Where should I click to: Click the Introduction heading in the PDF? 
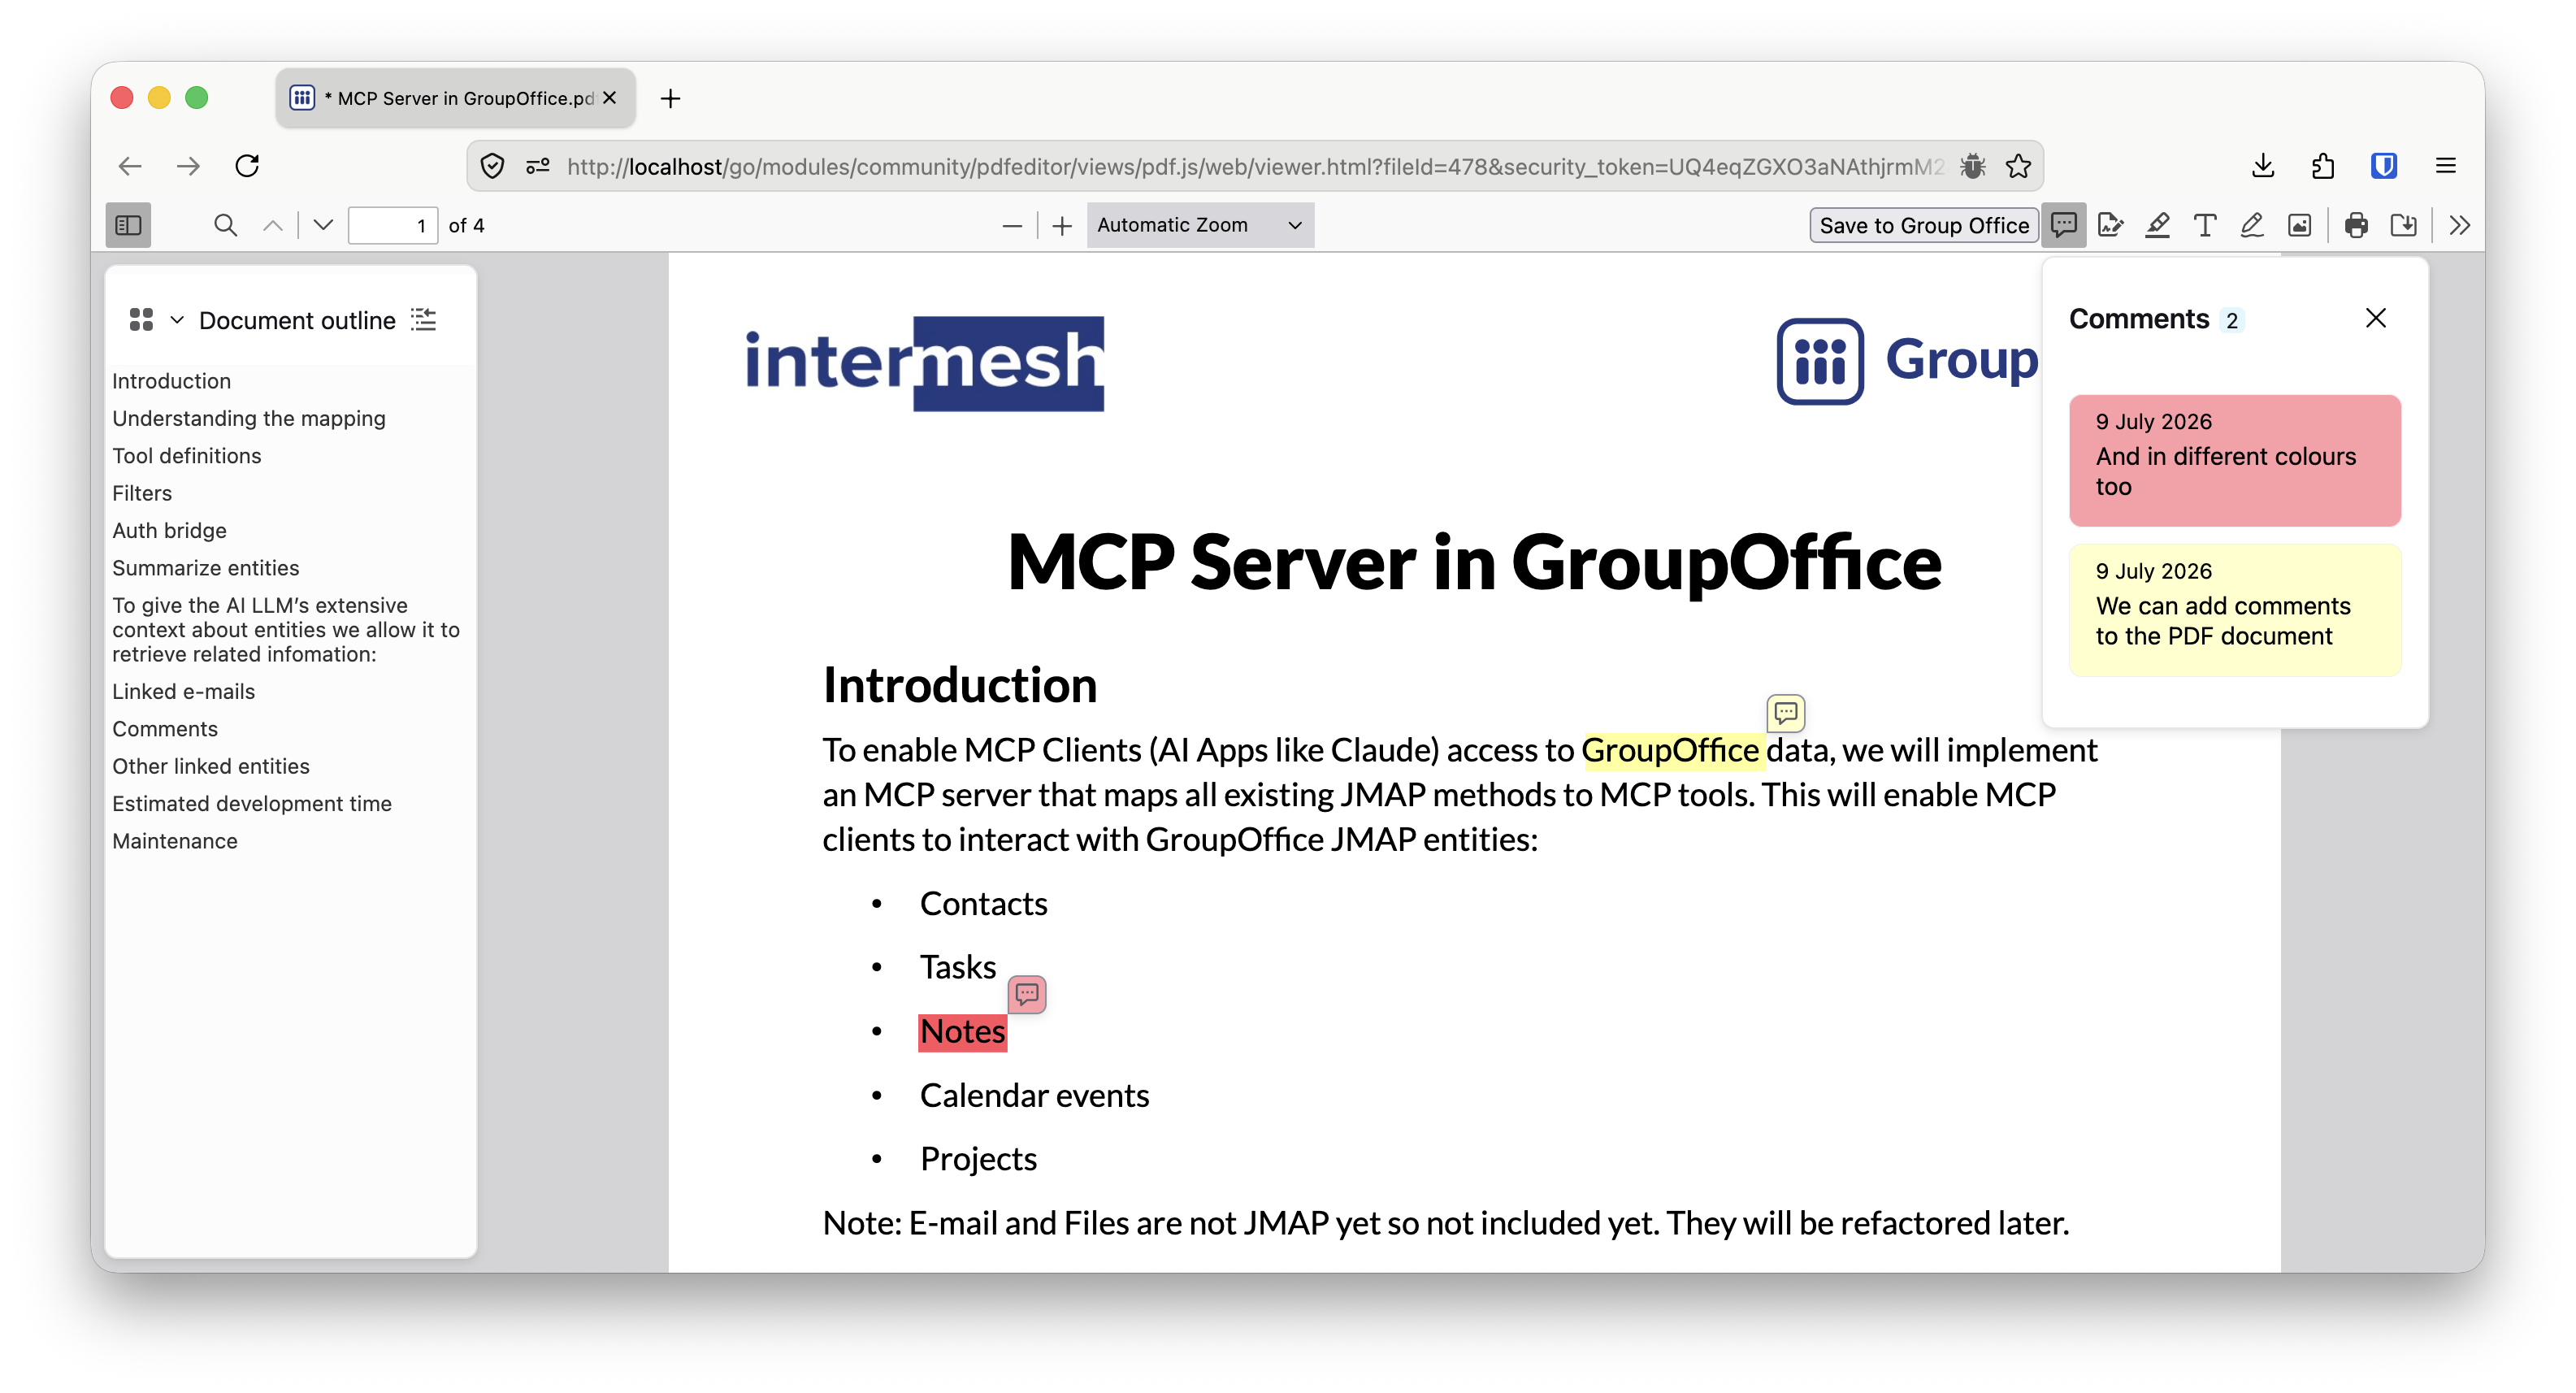[959, 685]
